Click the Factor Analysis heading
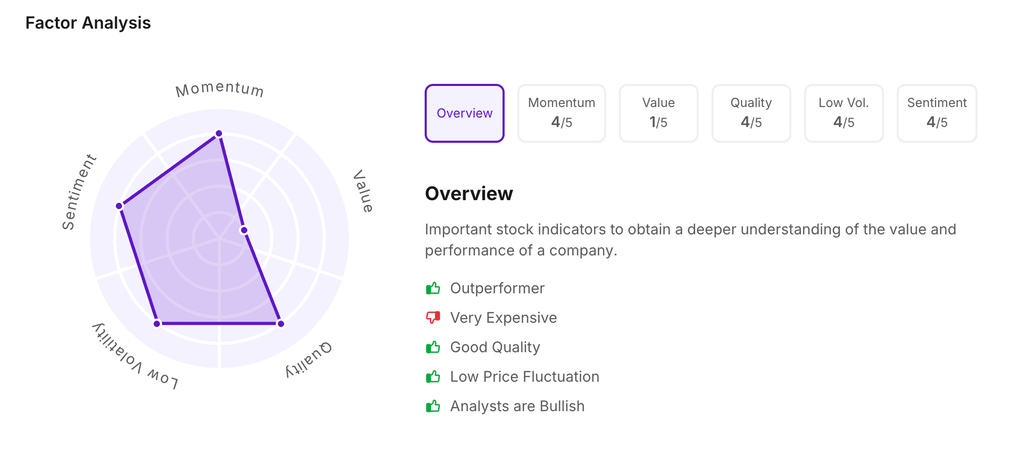 pyautogui.click(x=88, y=23)
